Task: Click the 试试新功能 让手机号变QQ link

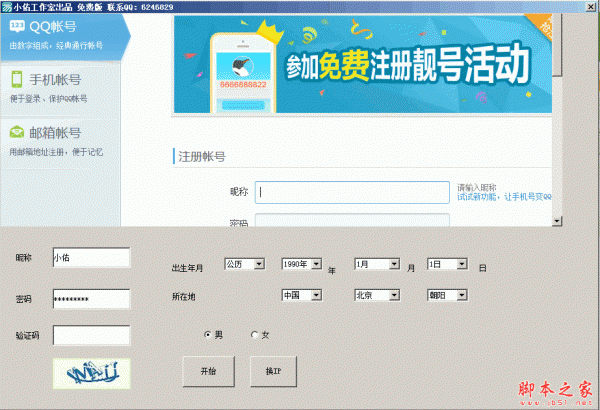Action: click(x=504, y=197)
